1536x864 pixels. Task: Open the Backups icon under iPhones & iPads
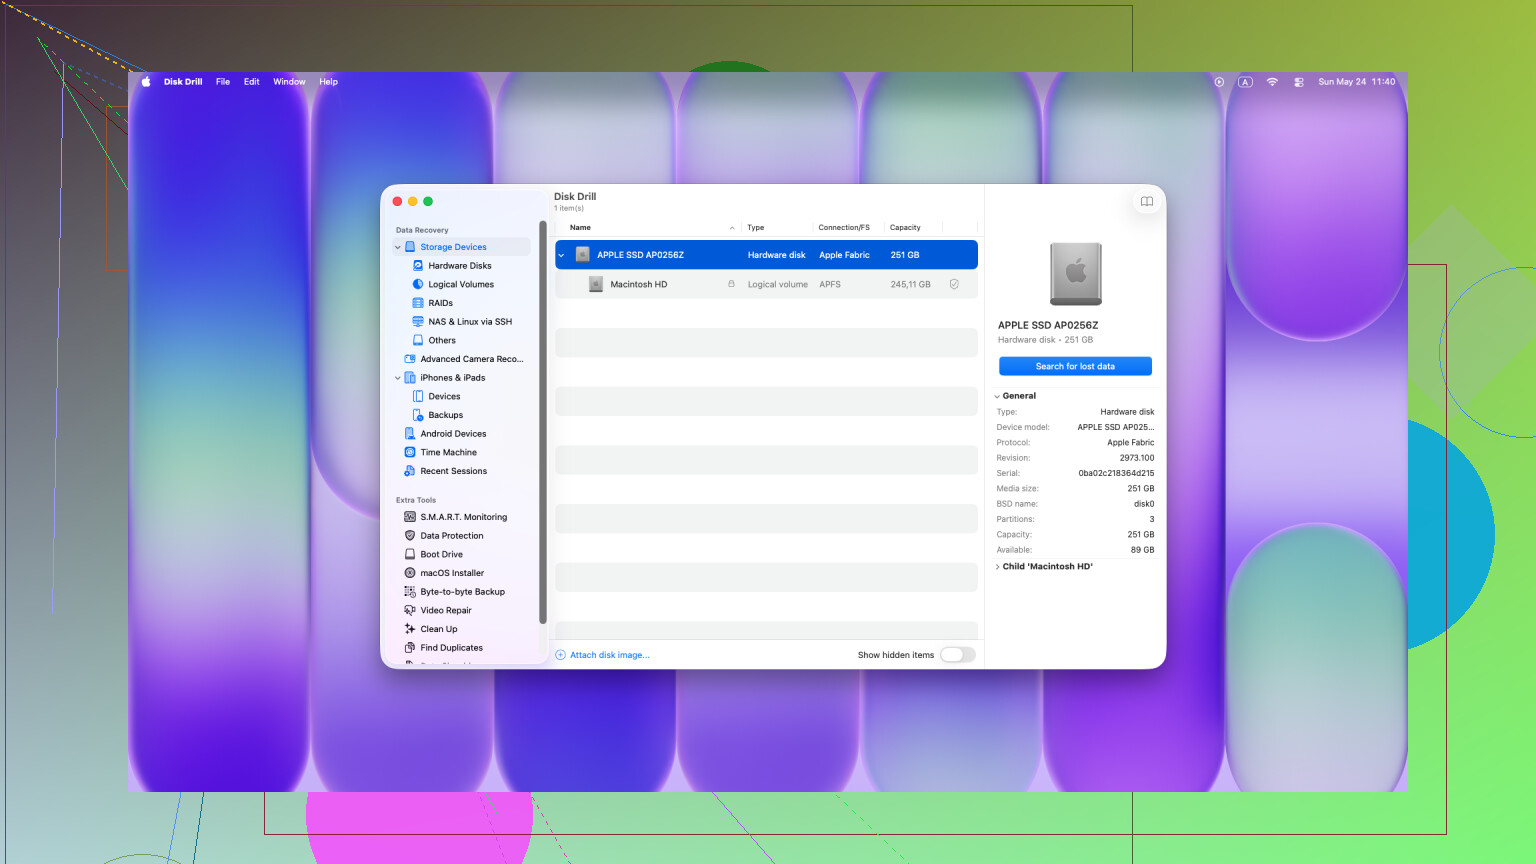[x=418, y=415]
